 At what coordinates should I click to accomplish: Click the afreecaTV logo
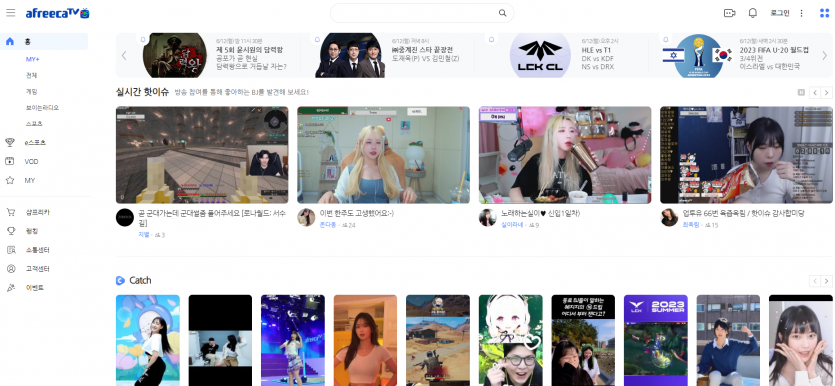point(58,13)
